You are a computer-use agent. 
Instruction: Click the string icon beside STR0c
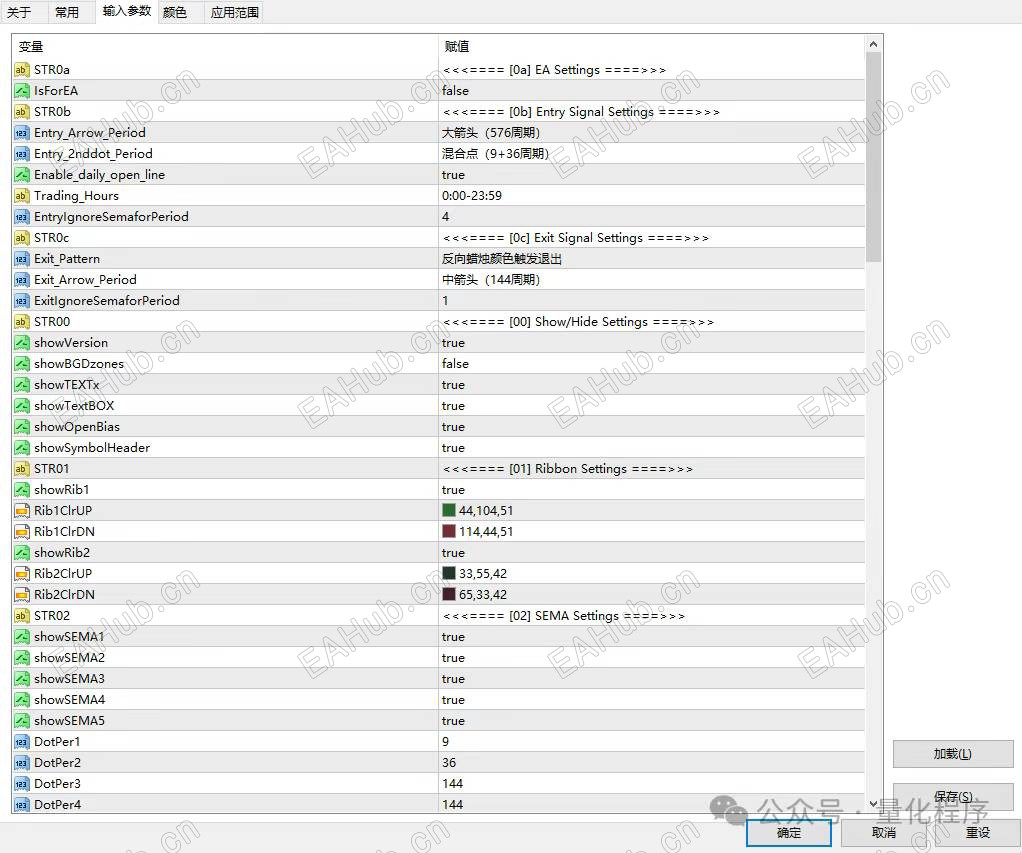(22, 238)
